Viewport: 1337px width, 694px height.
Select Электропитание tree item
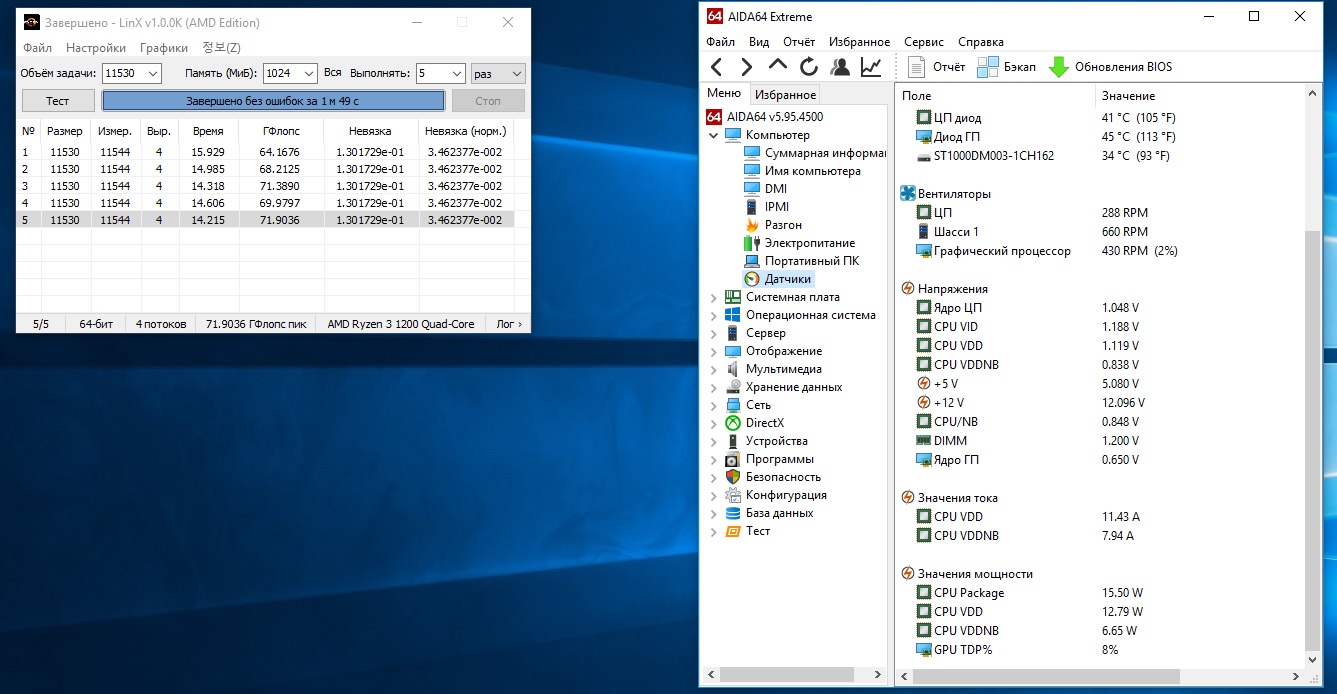tap(800, 243)
